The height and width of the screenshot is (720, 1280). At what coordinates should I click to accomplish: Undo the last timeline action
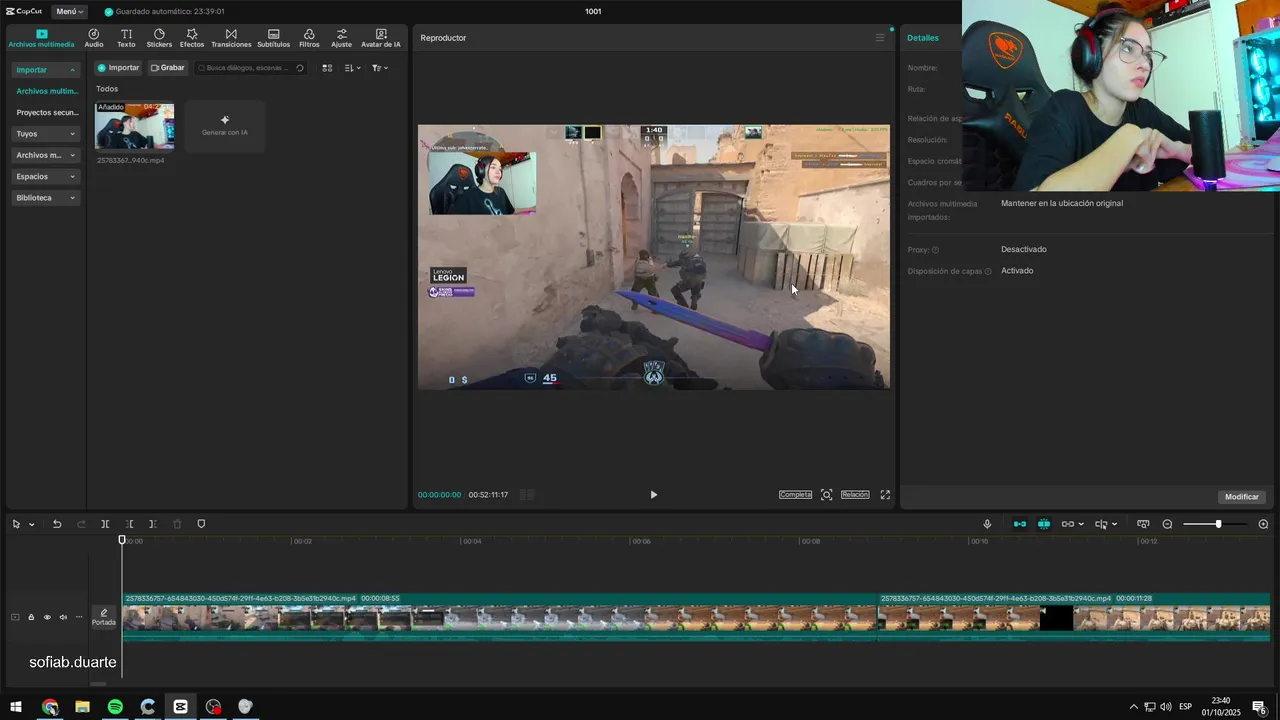(57, 524)
